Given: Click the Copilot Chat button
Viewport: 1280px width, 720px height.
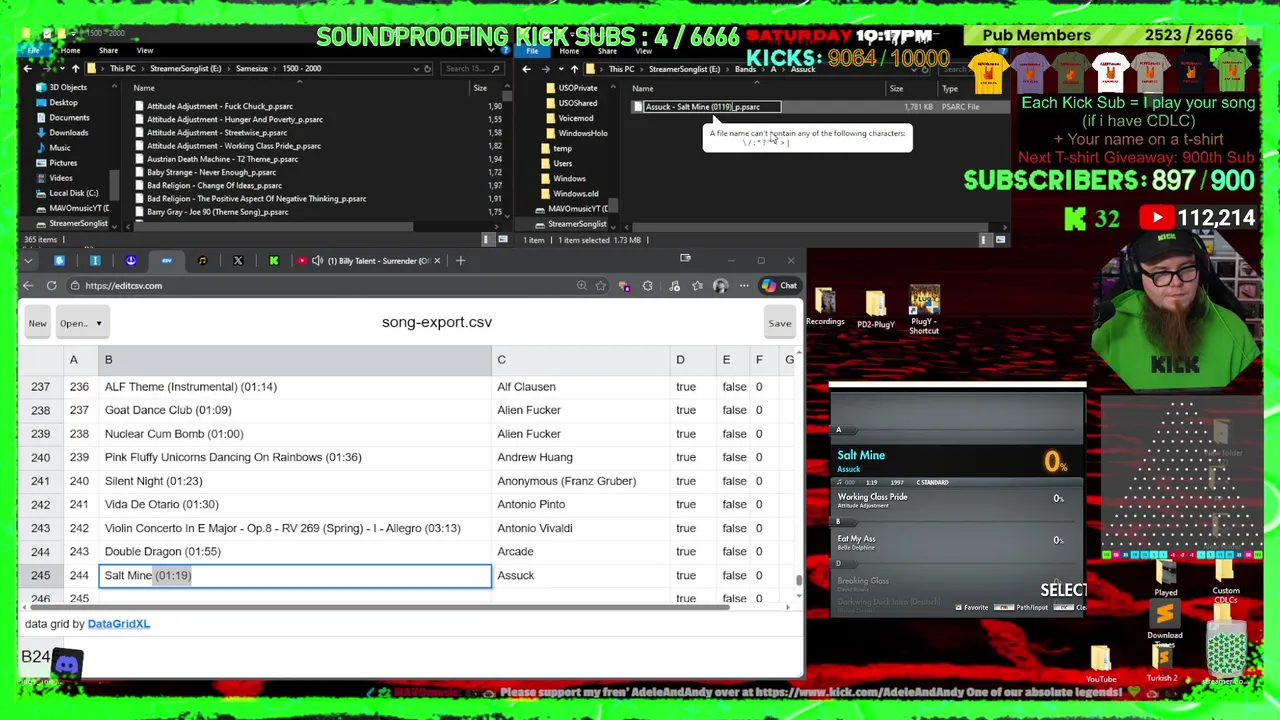Looking at the screenshot, I should [x=780, y=286].
